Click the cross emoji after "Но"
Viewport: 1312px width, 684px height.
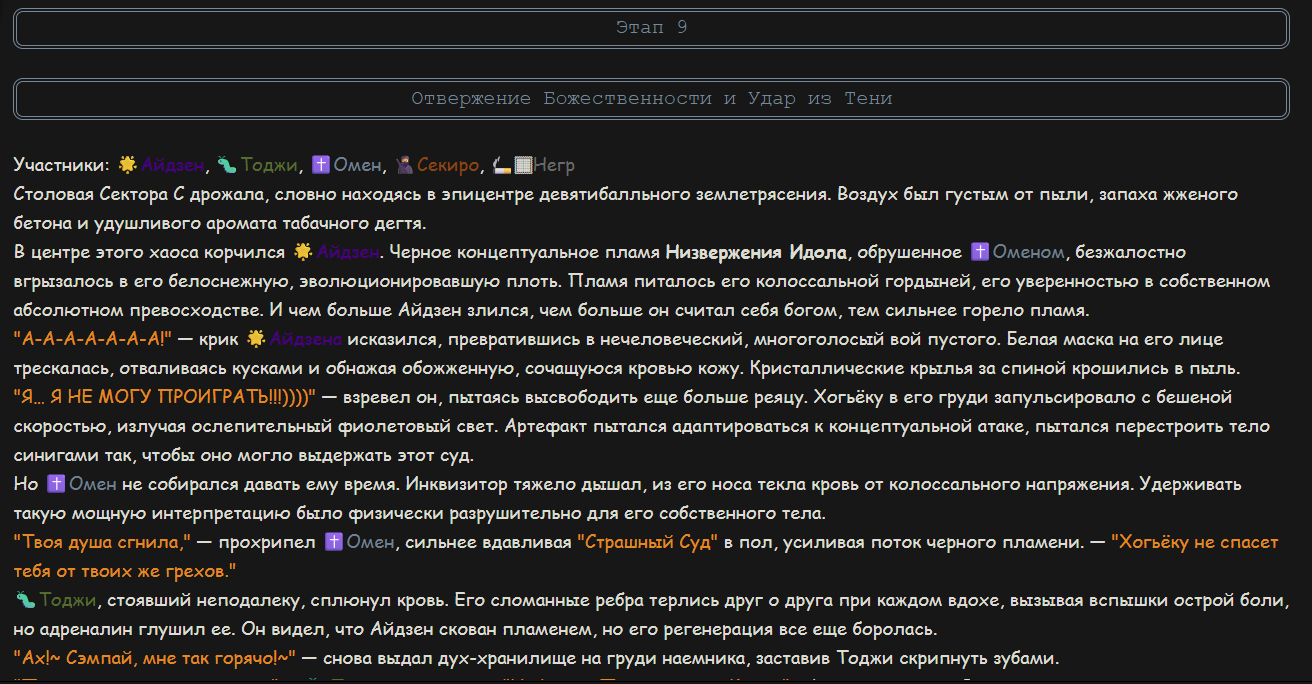[56, 484]
